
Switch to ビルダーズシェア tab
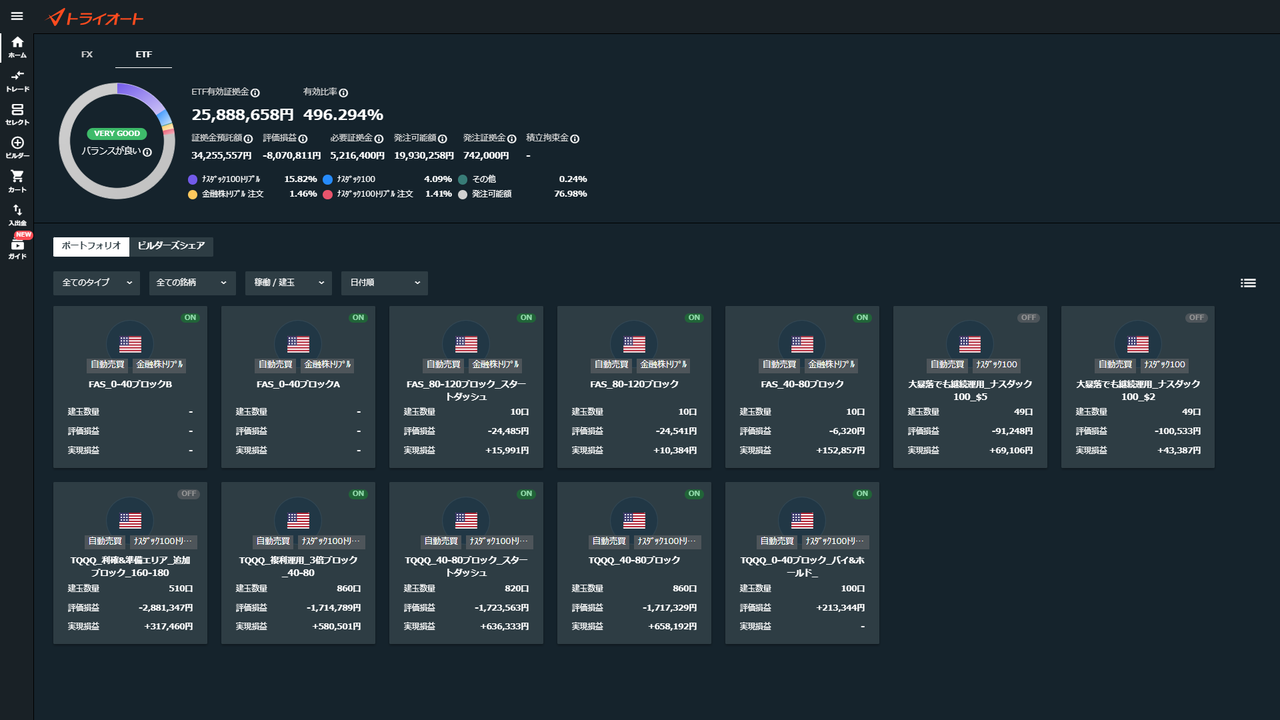click(171, 246)
